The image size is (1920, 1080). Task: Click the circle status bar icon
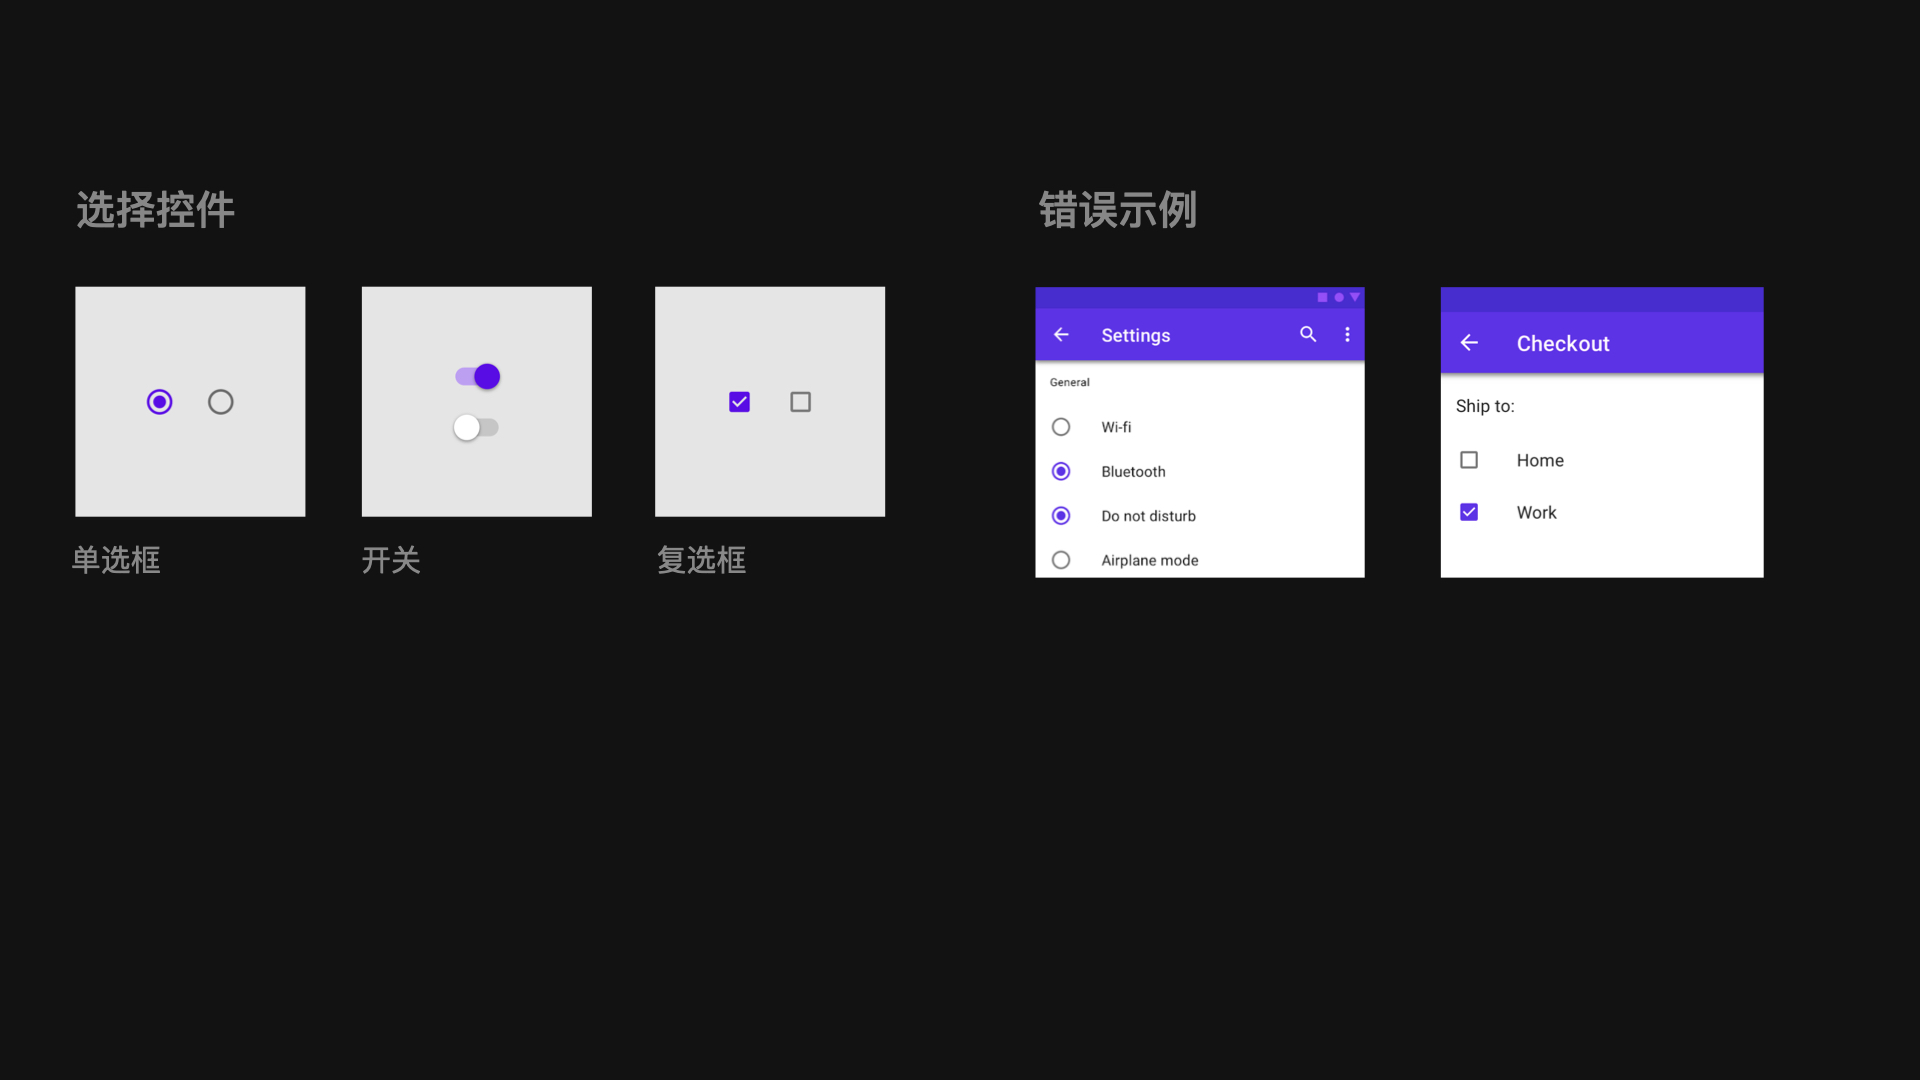1339,297
